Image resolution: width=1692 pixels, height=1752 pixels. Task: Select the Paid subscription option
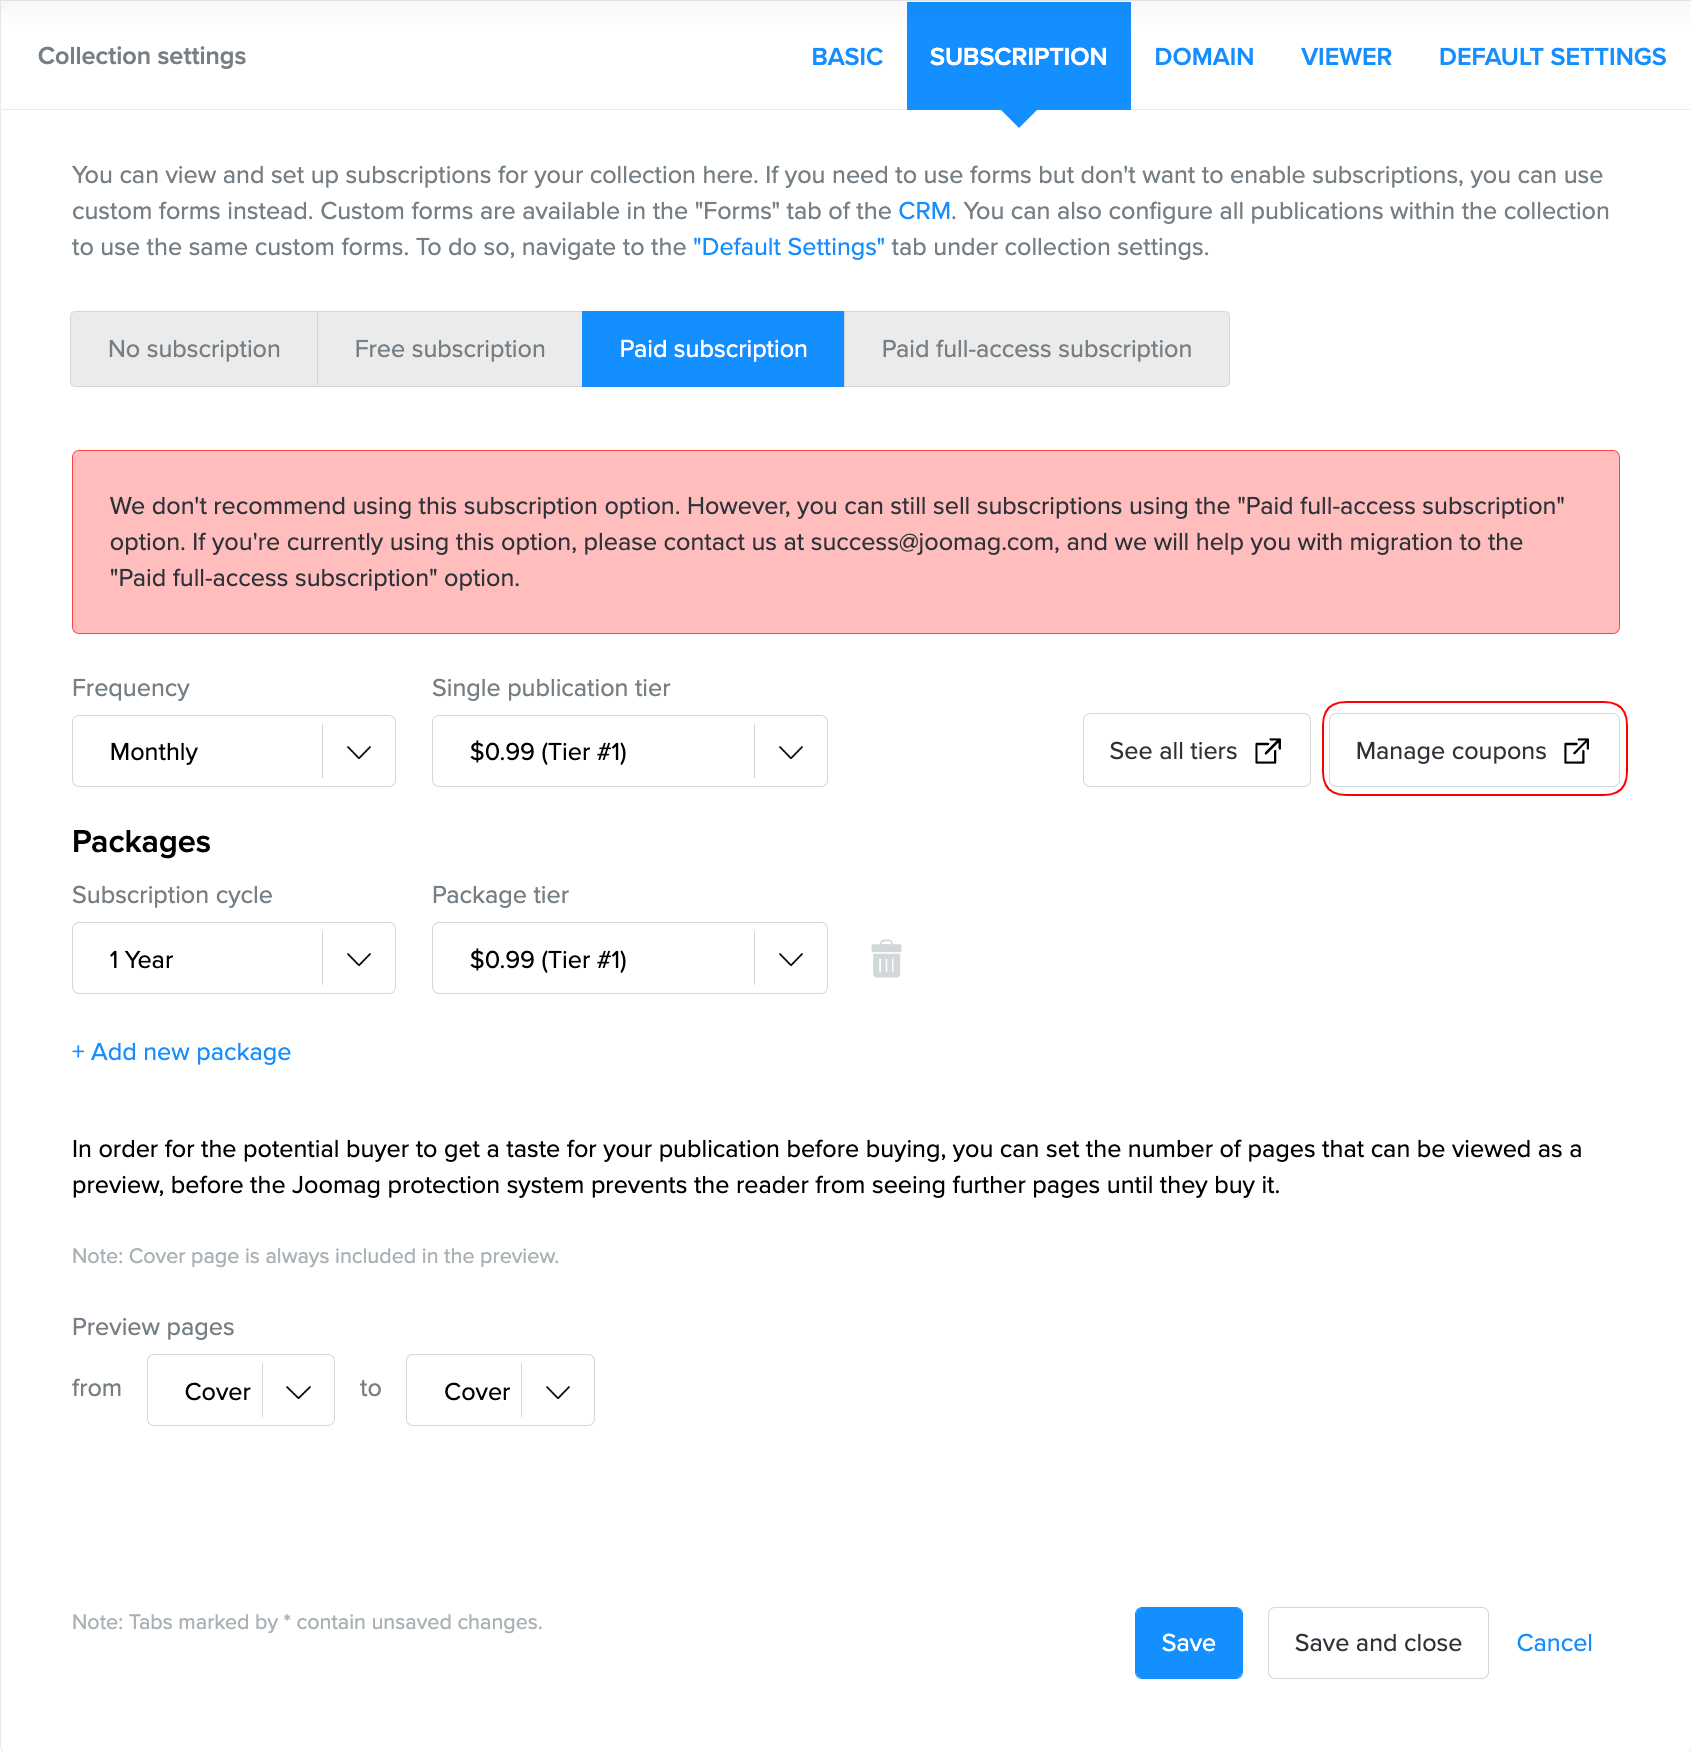tap(713, 349)
